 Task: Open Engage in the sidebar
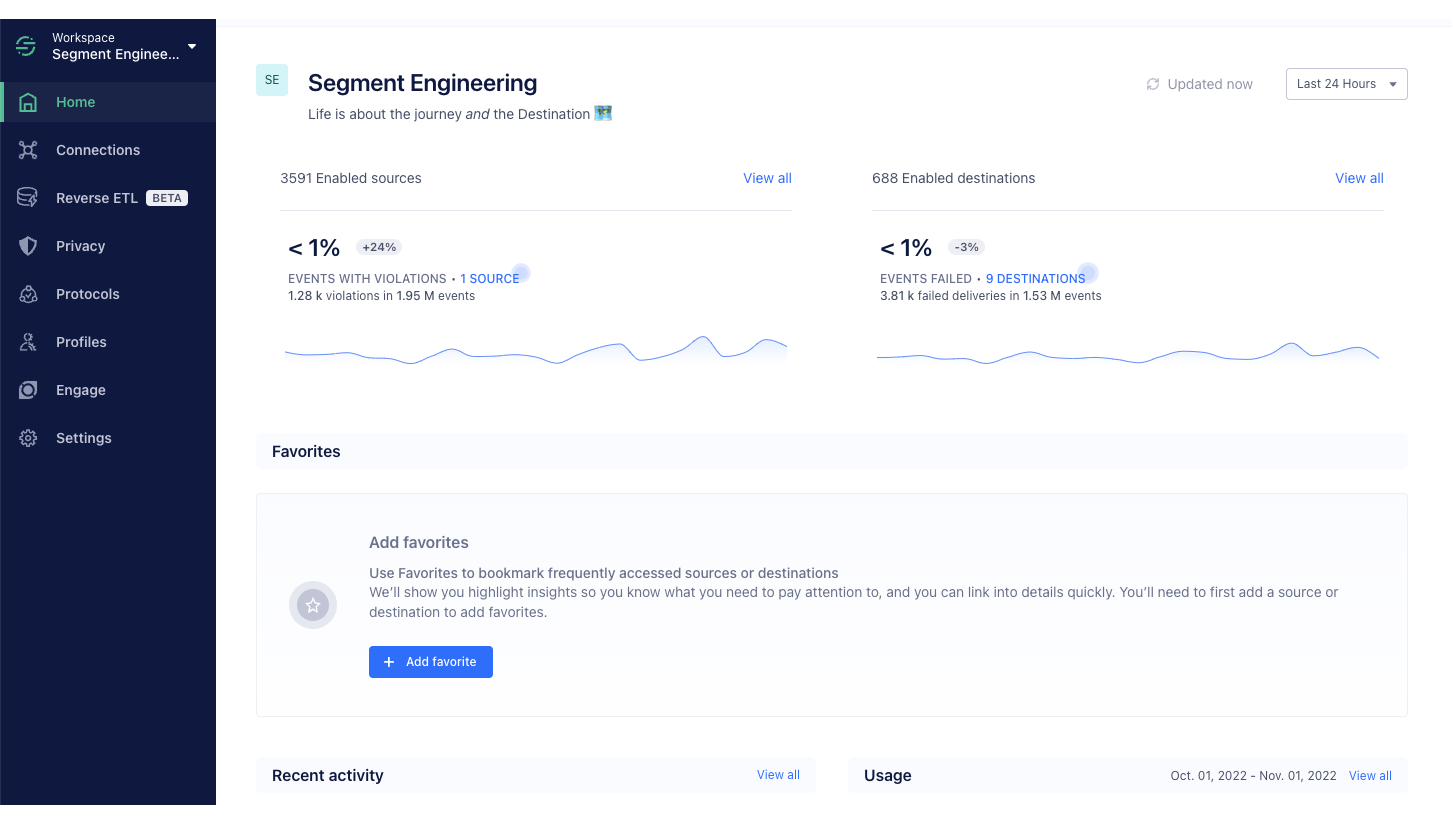pos(108,390)
